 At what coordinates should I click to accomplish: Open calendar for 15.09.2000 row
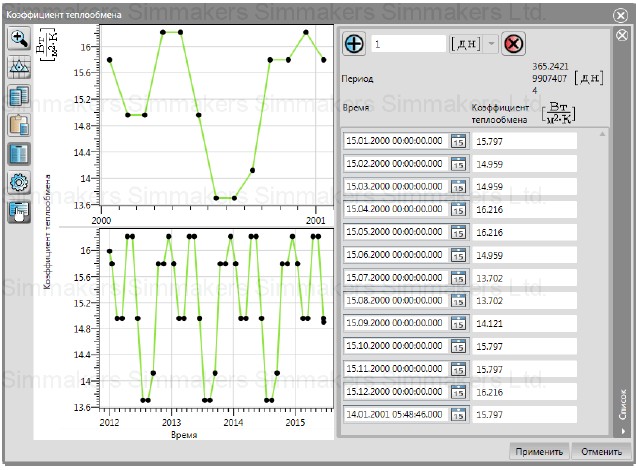458,323
